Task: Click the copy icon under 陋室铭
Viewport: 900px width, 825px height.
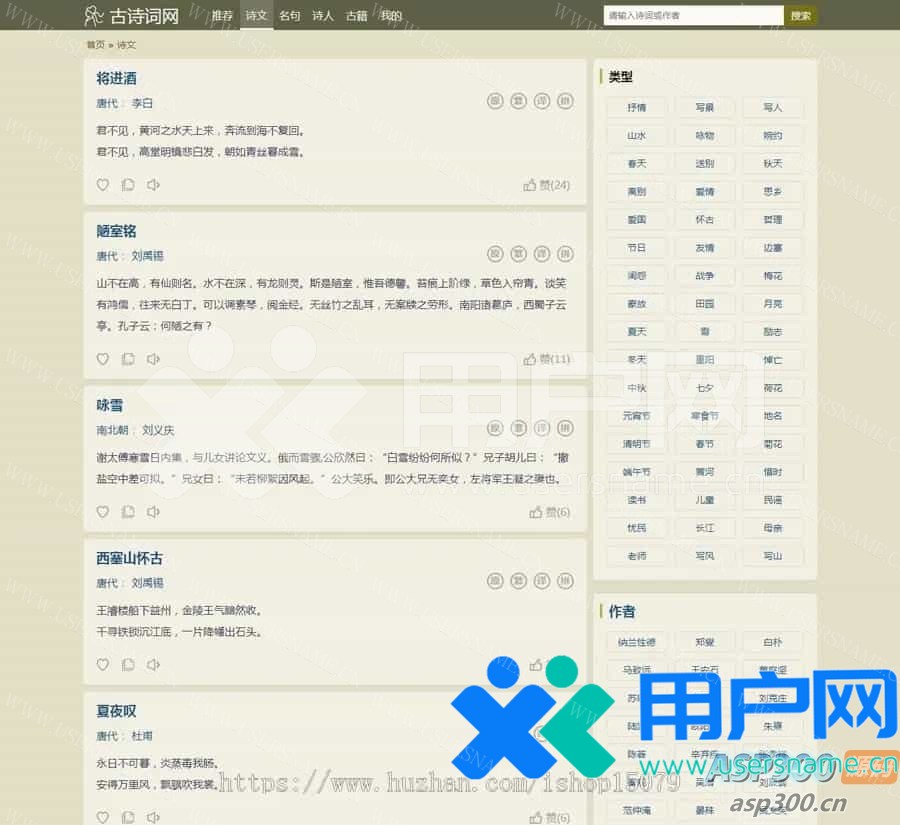Action: (128, 359)
